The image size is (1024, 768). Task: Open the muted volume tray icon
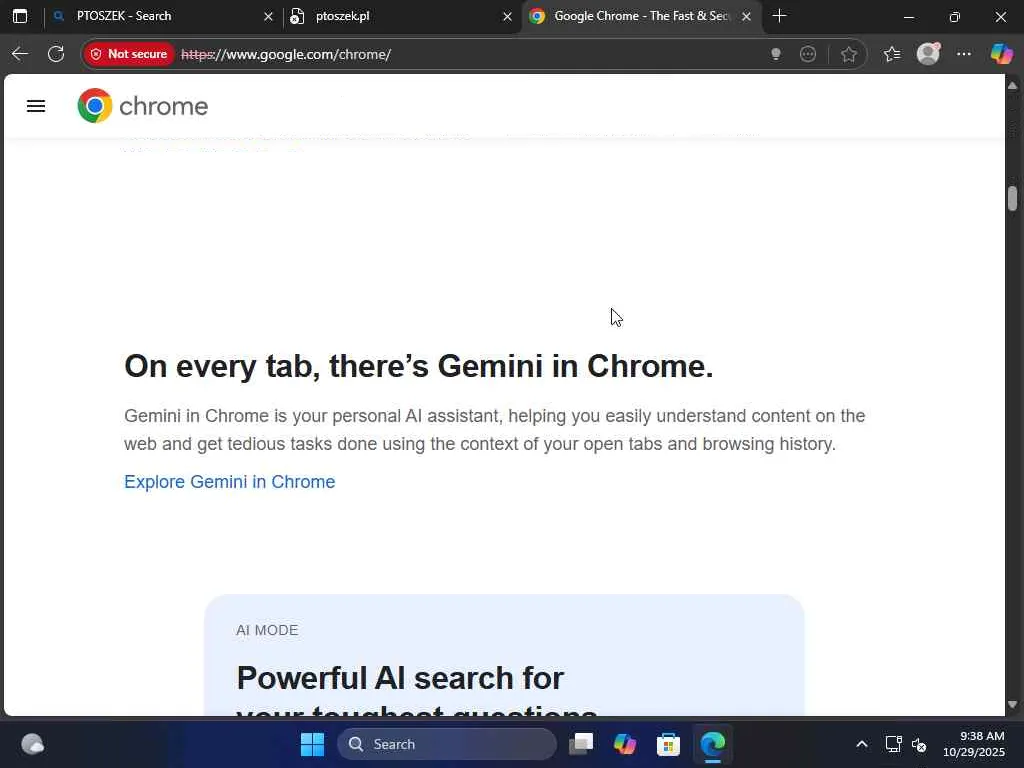click(x=919, y=744)
